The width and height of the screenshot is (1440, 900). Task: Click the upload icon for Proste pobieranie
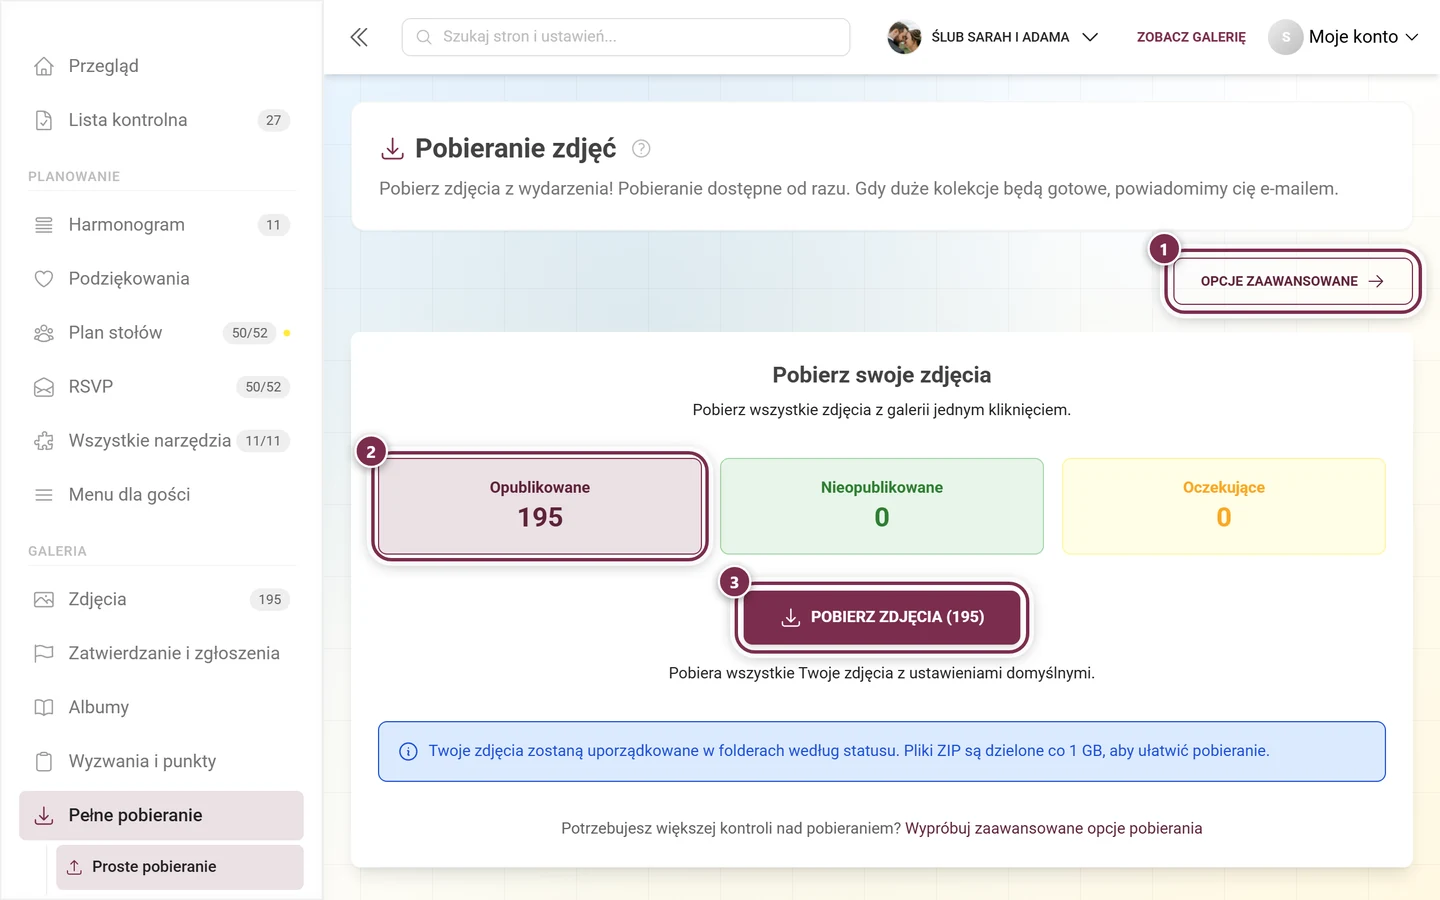(x=74, y=867)
